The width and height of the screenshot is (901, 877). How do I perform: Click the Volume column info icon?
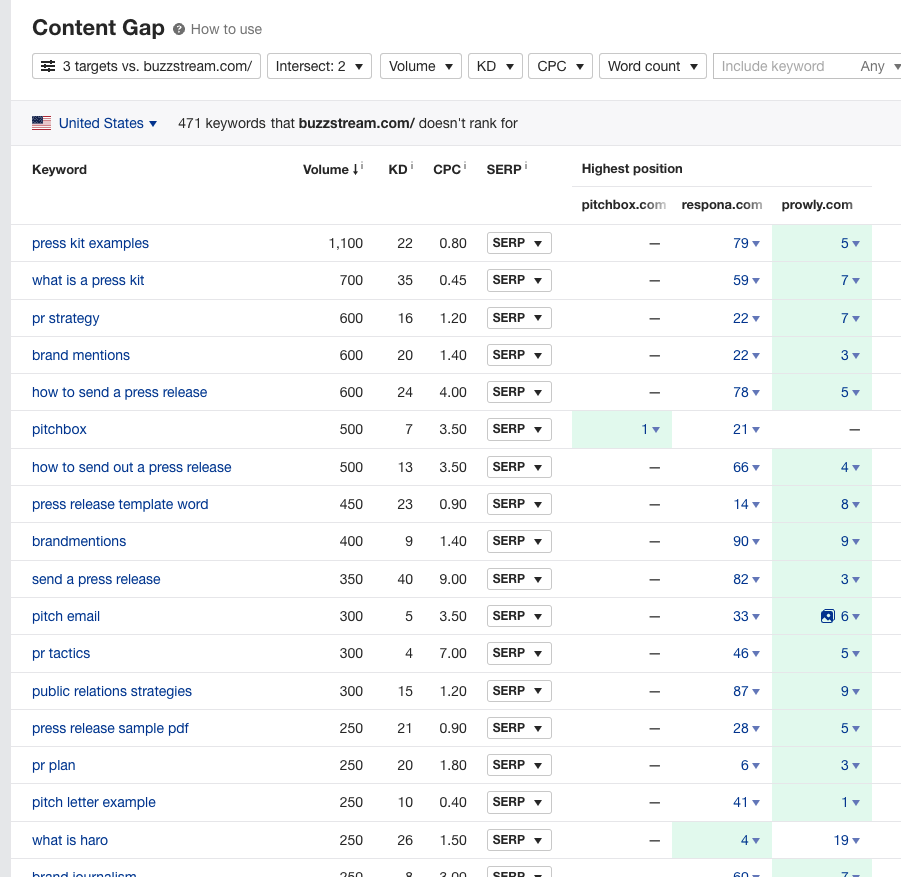(x=361, y=166)
